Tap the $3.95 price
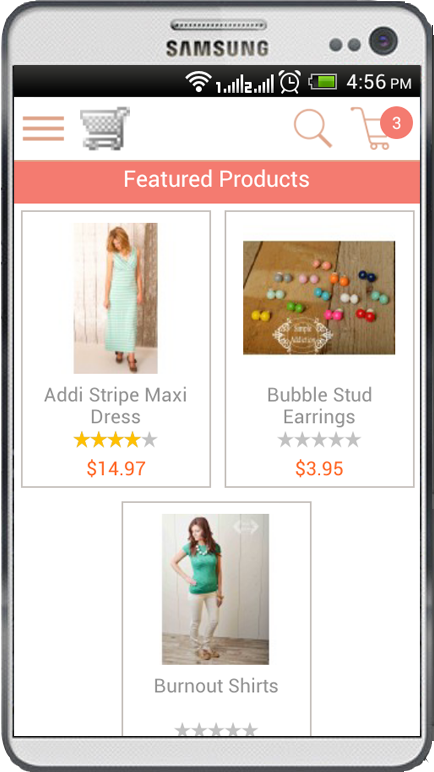This screenshot has width=434, height=772. [319, 468]
